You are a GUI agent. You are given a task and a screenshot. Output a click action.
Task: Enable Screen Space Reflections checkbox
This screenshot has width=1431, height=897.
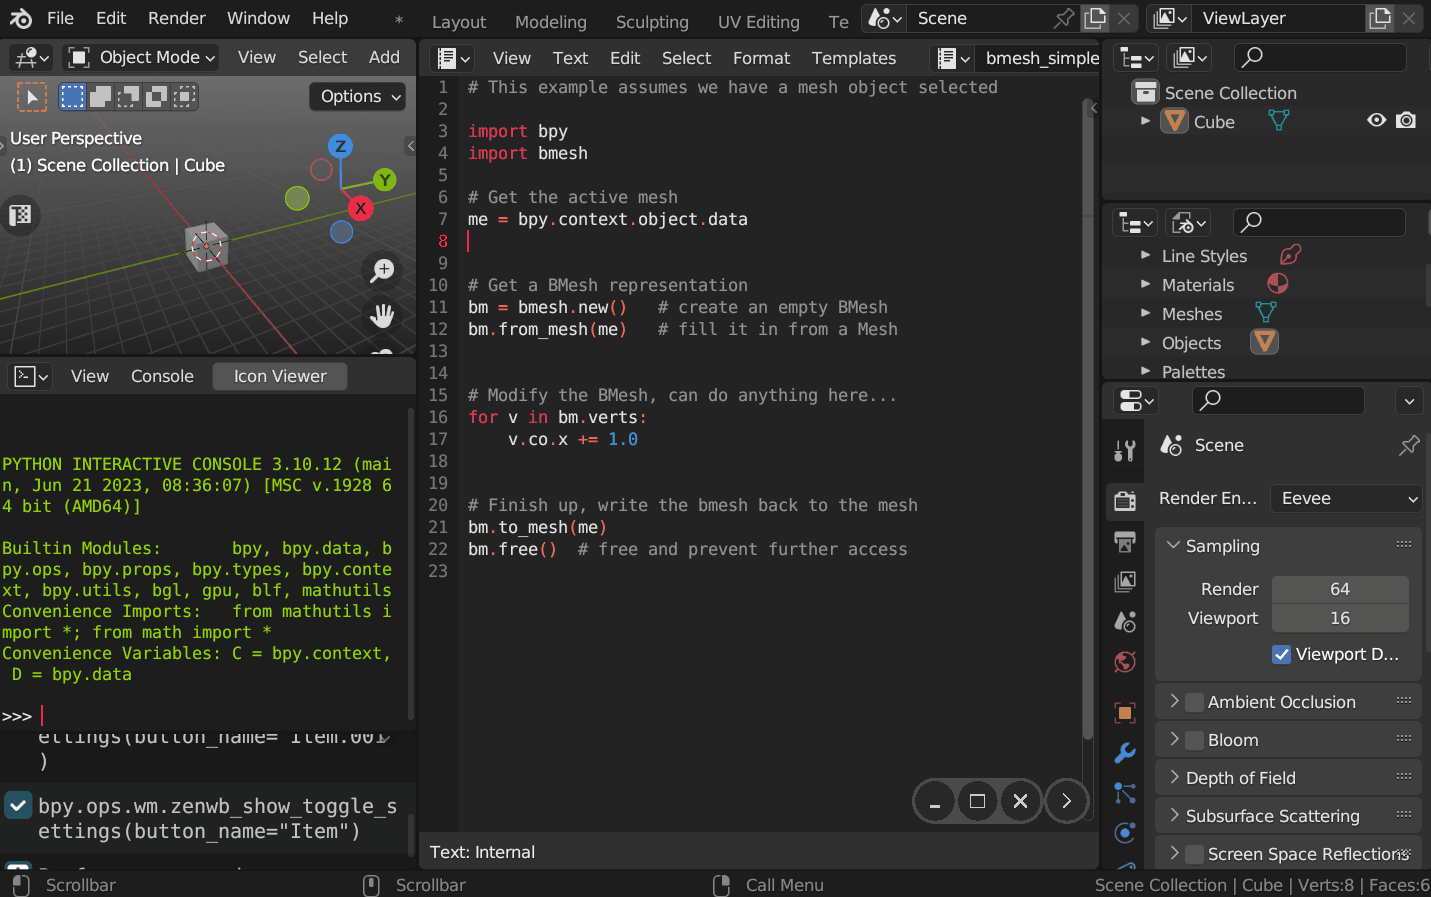pos(1194,854)
